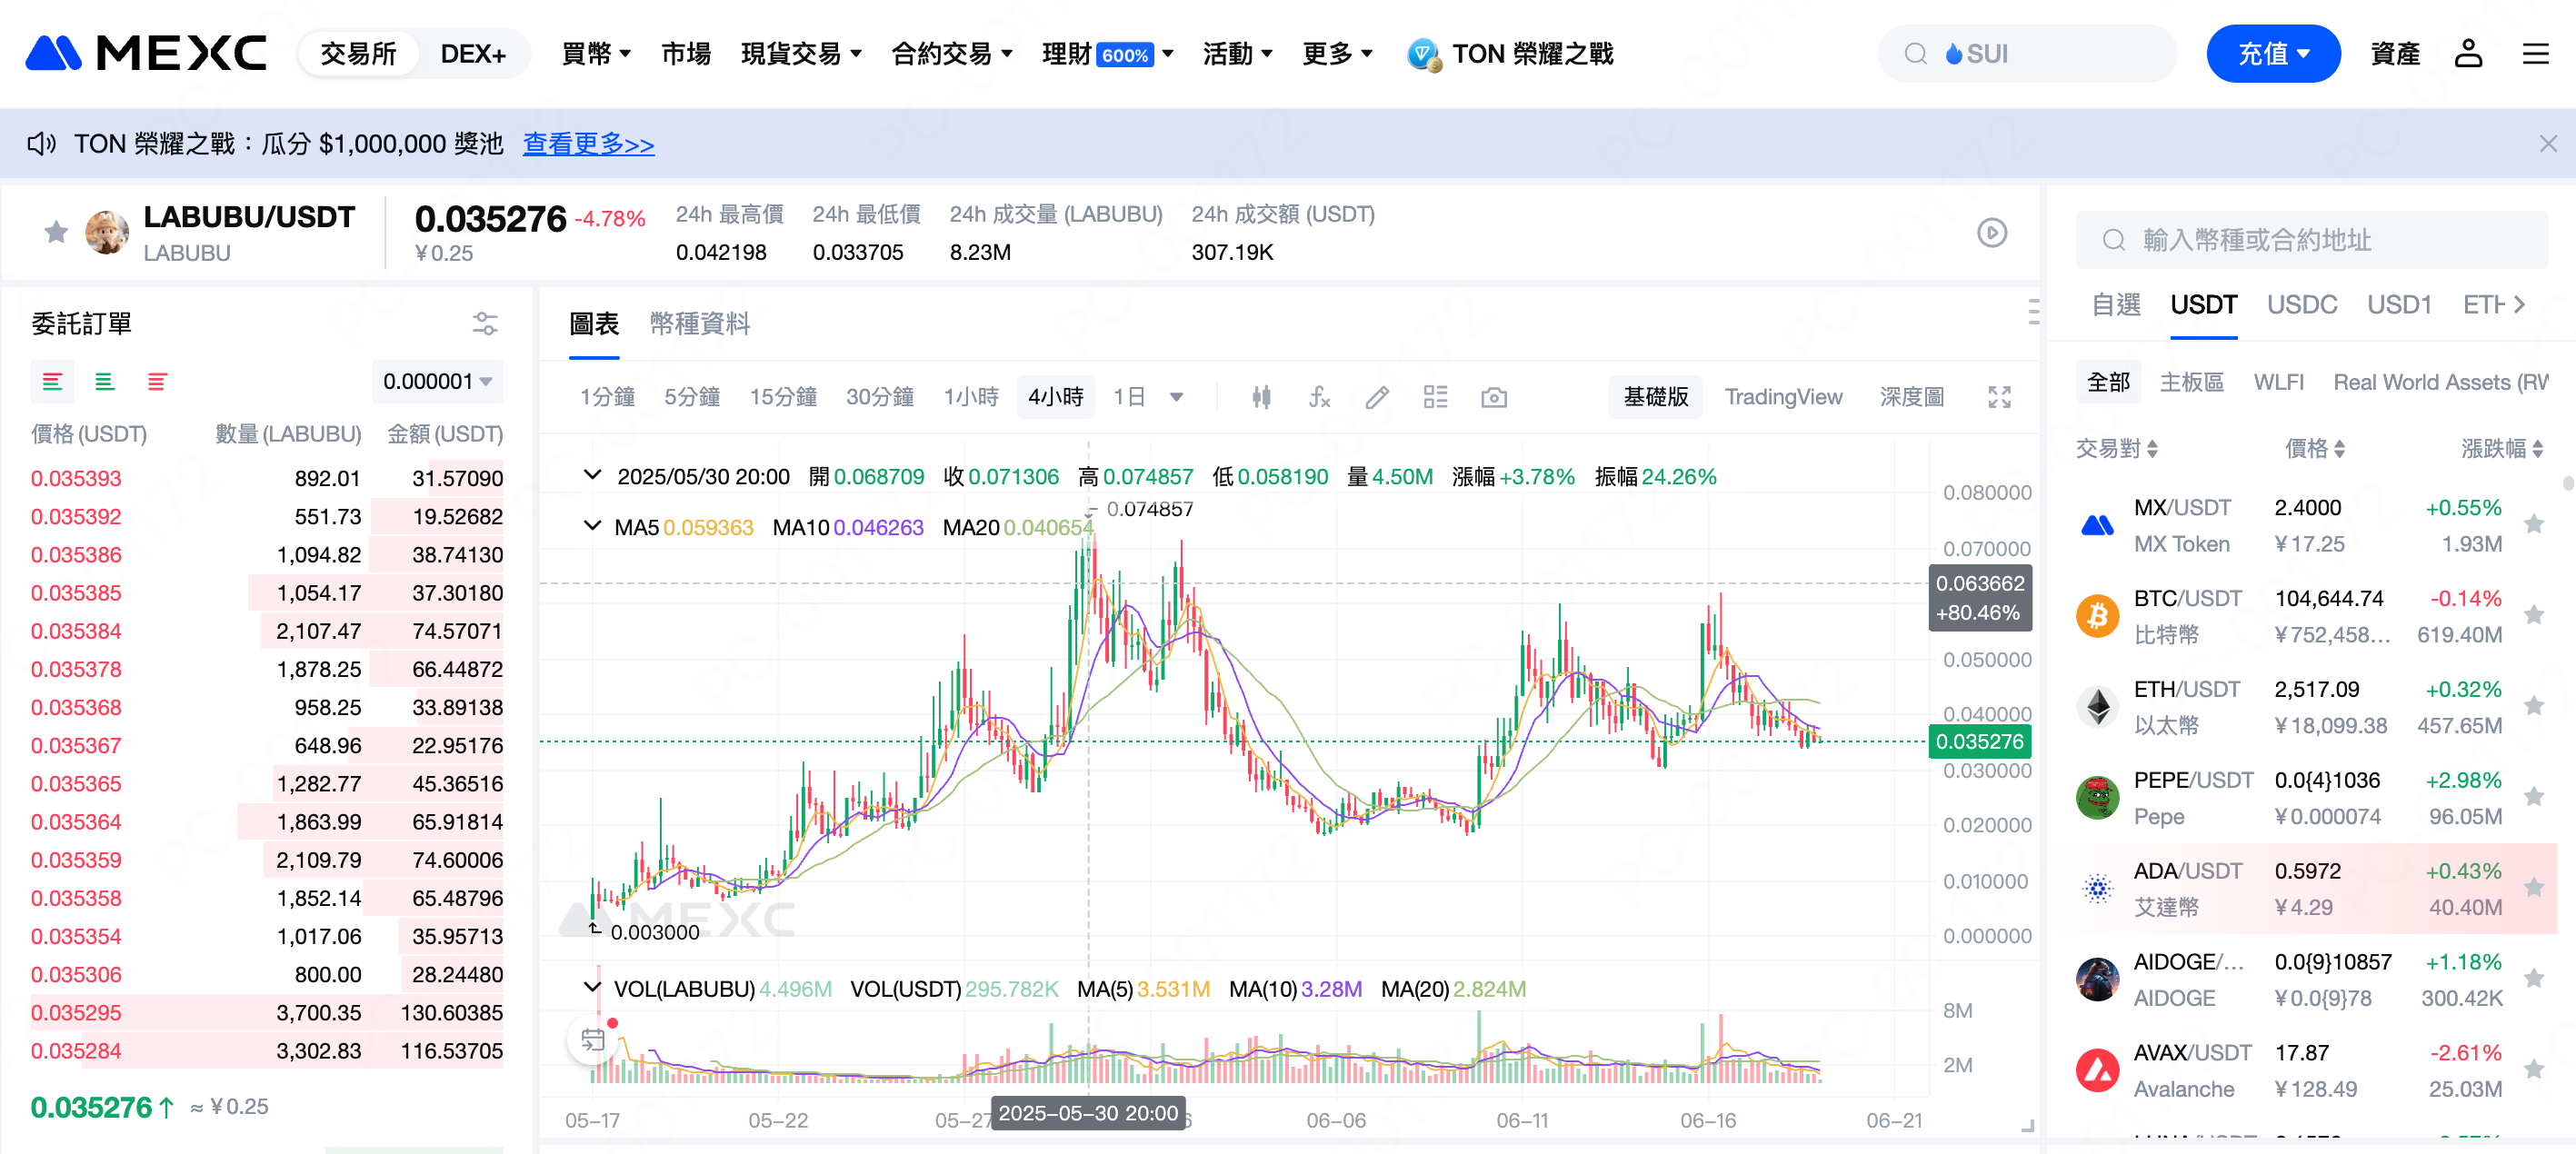Click the 0.035295 sell order price
Viewport: 2576px width, 1154px height.
pyautogui.click(x=76, y=1013)
